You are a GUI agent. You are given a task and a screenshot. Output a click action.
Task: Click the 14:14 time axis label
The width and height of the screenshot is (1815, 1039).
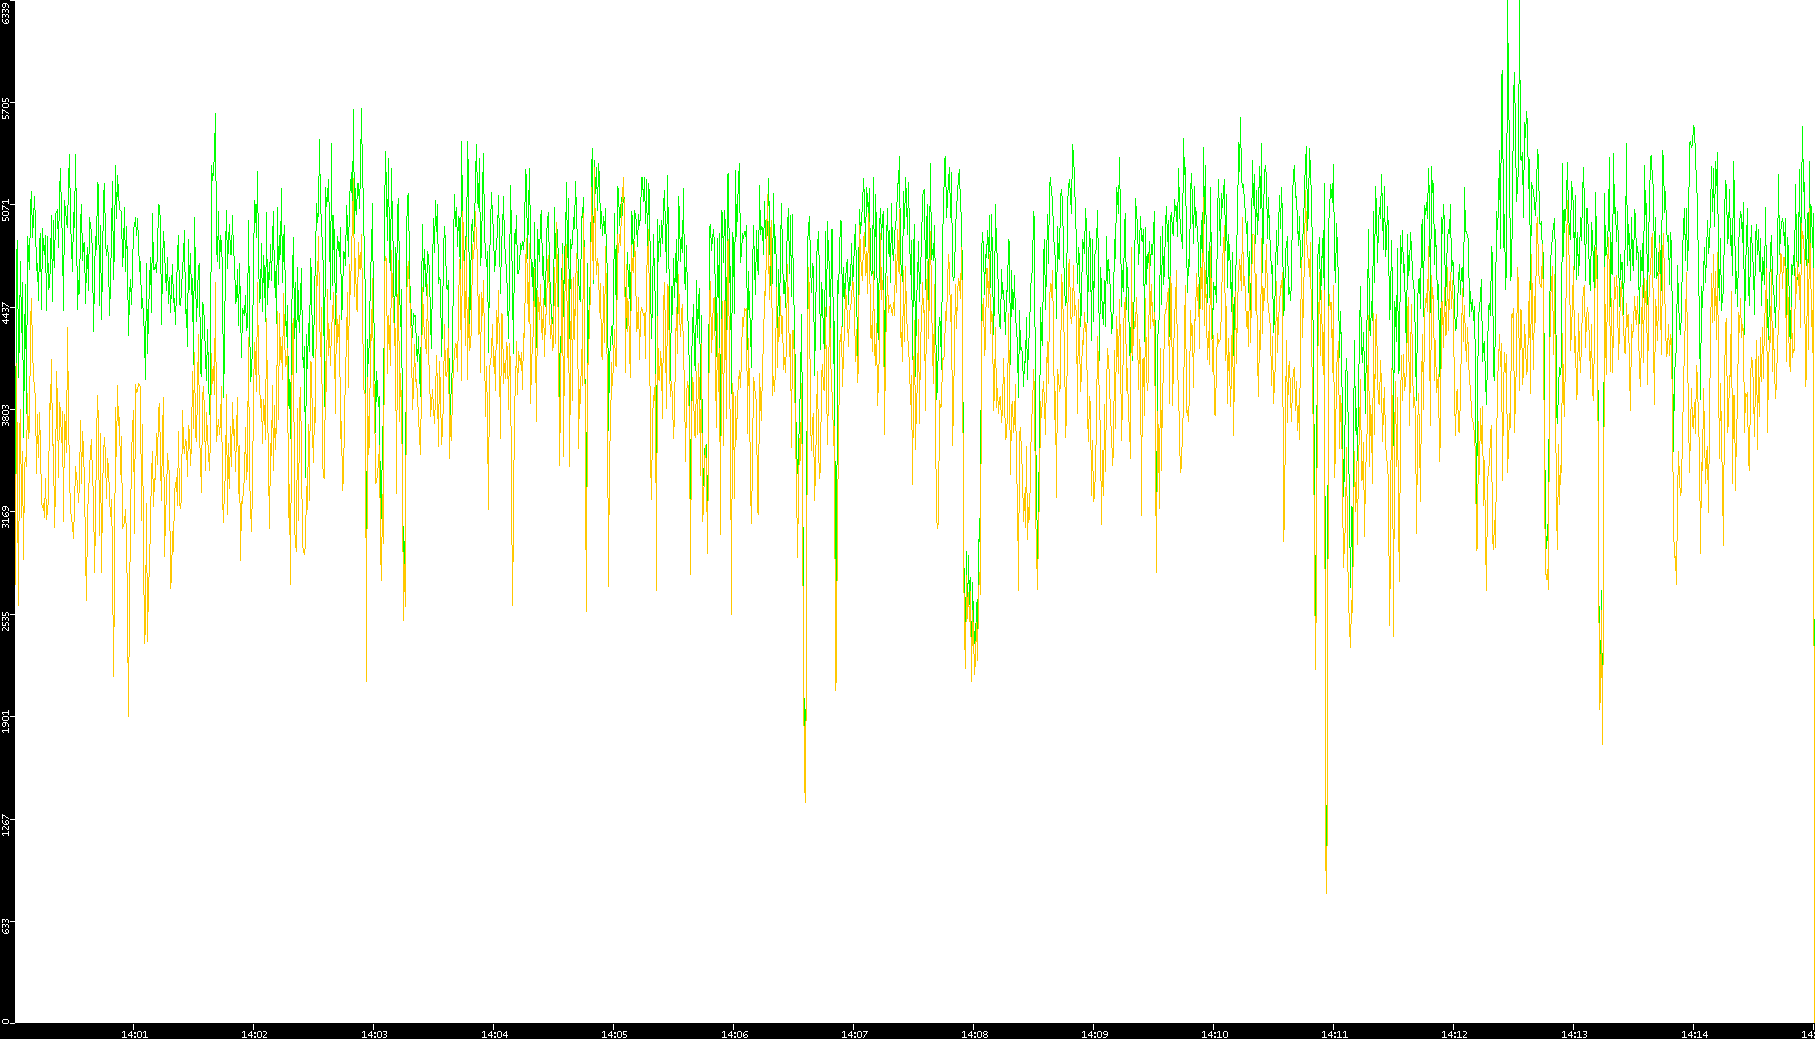(x=1694, y=1034)
